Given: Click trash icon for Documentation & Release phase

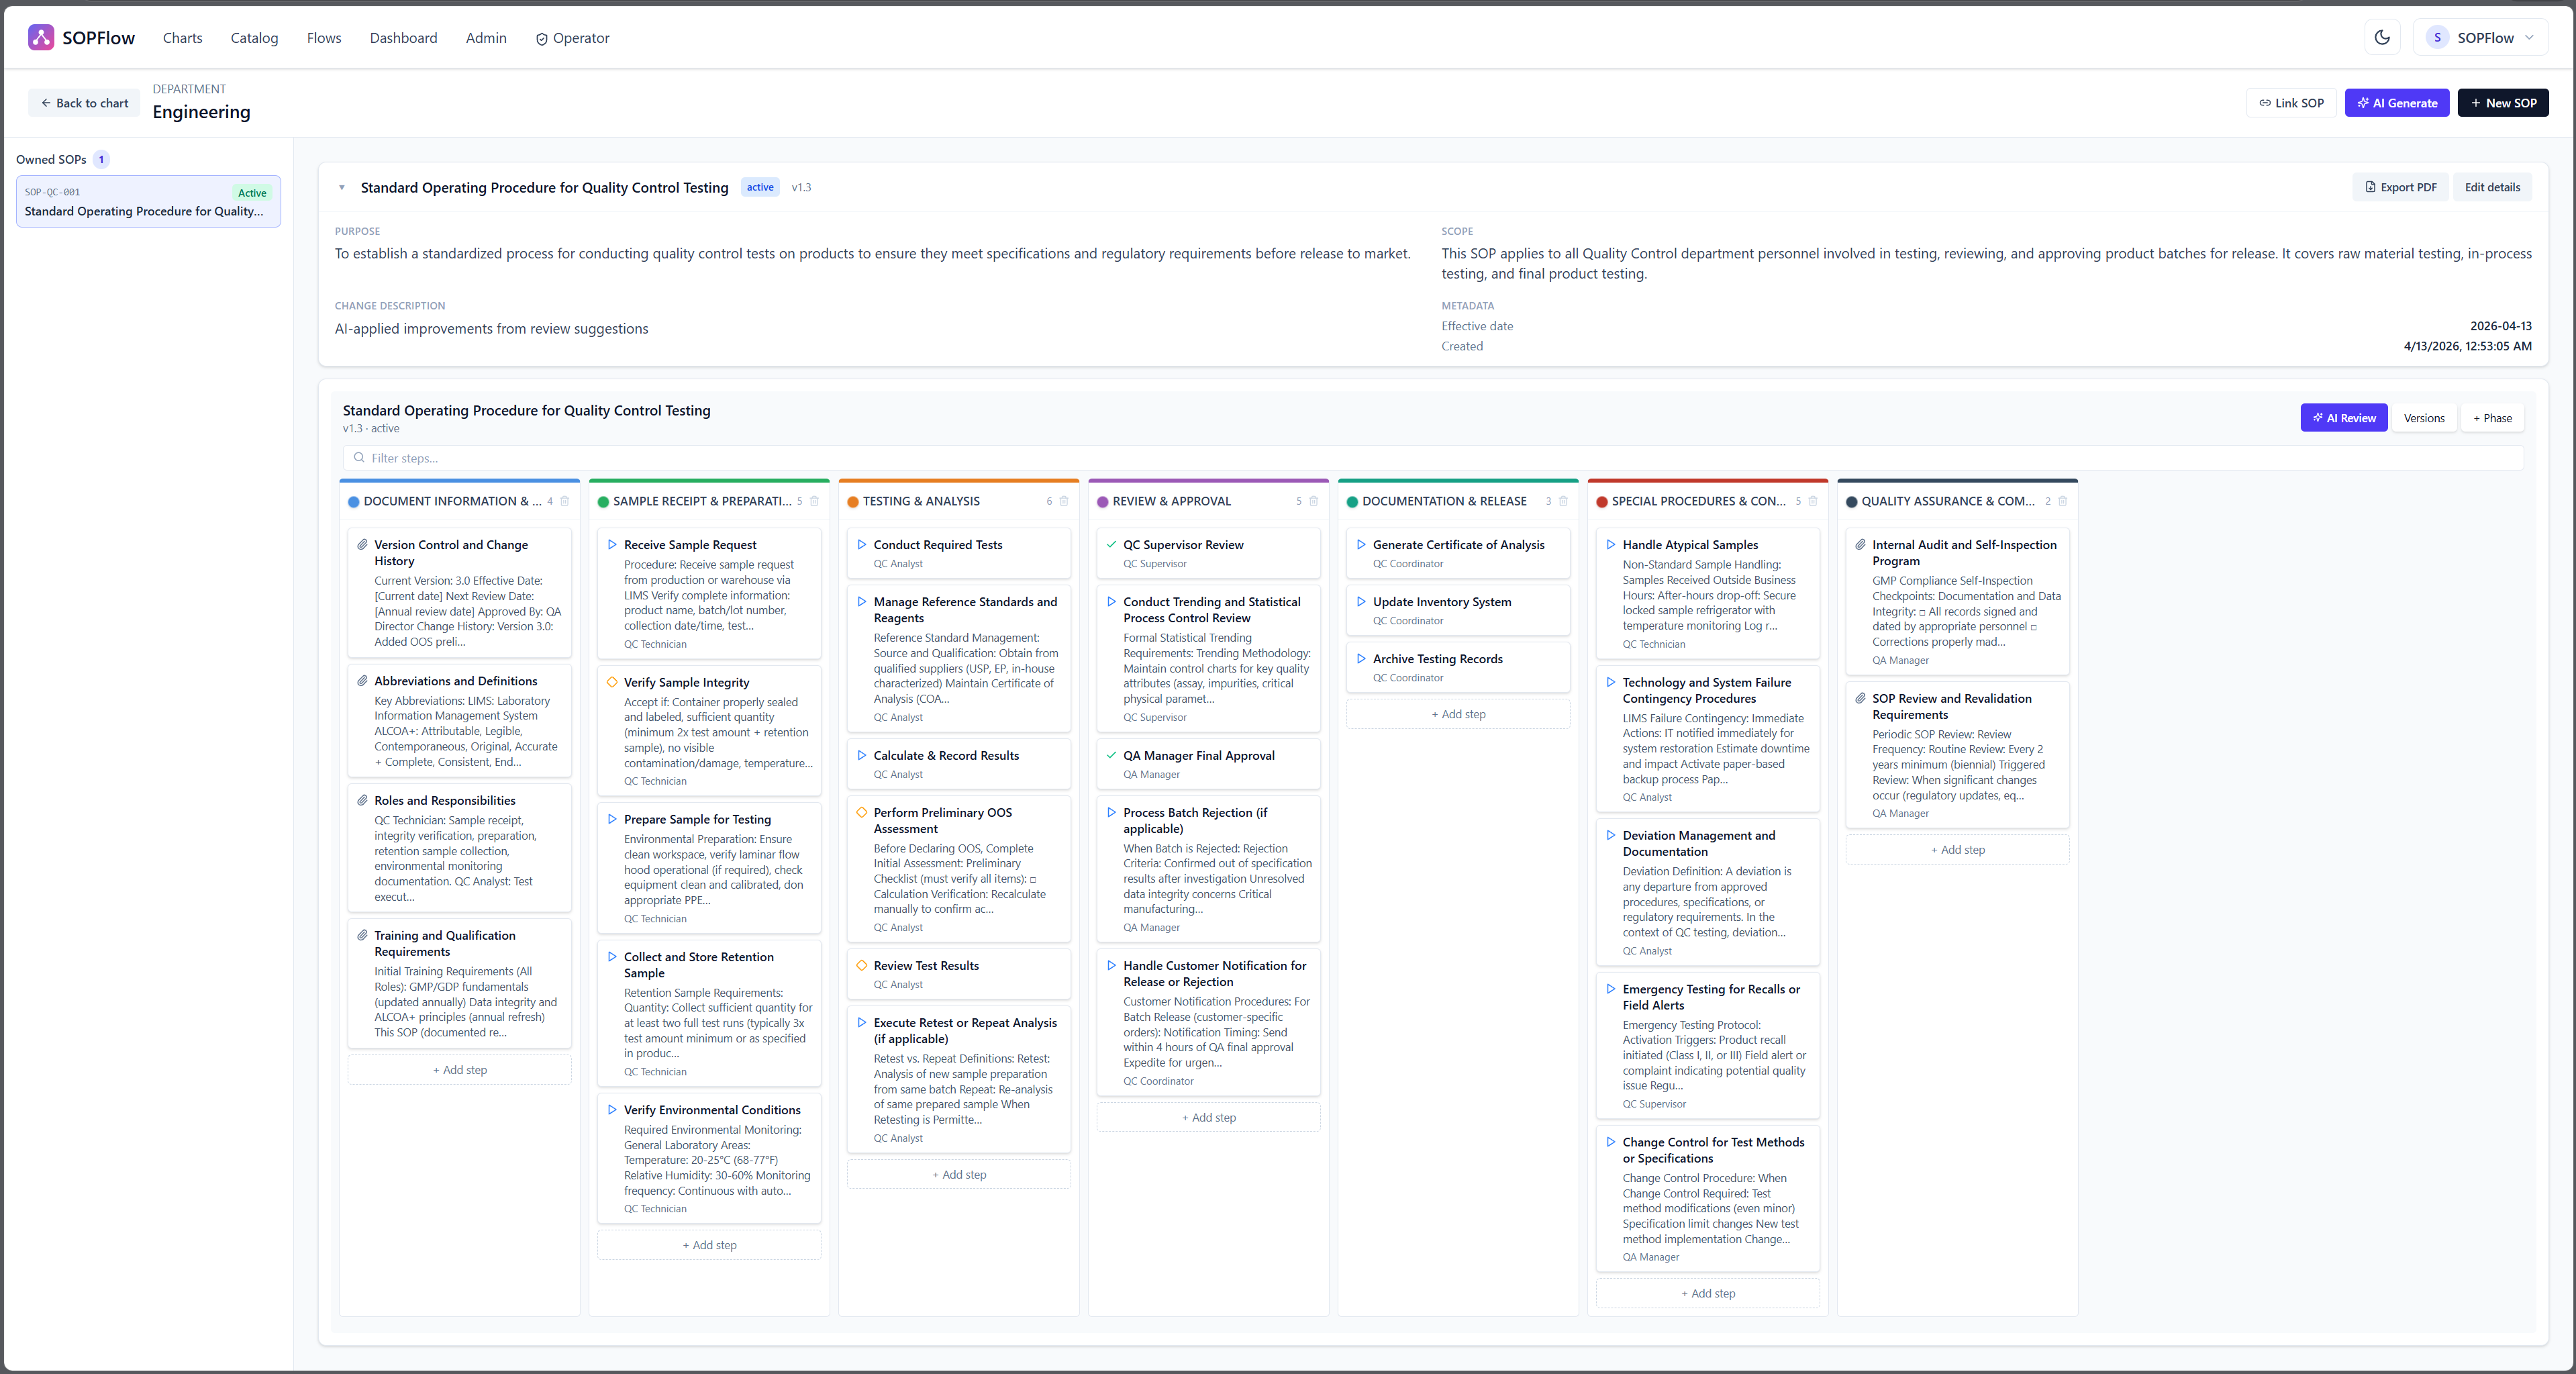Looking at the screenshot, I should click(x=1563, y=501).
